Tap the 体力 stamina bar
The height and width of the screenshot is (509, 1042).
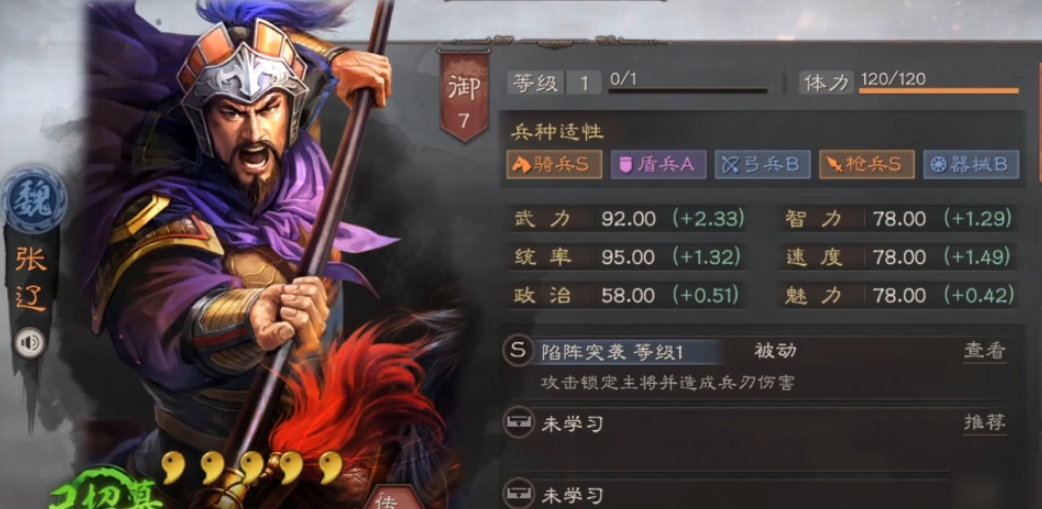coord(939,90)
